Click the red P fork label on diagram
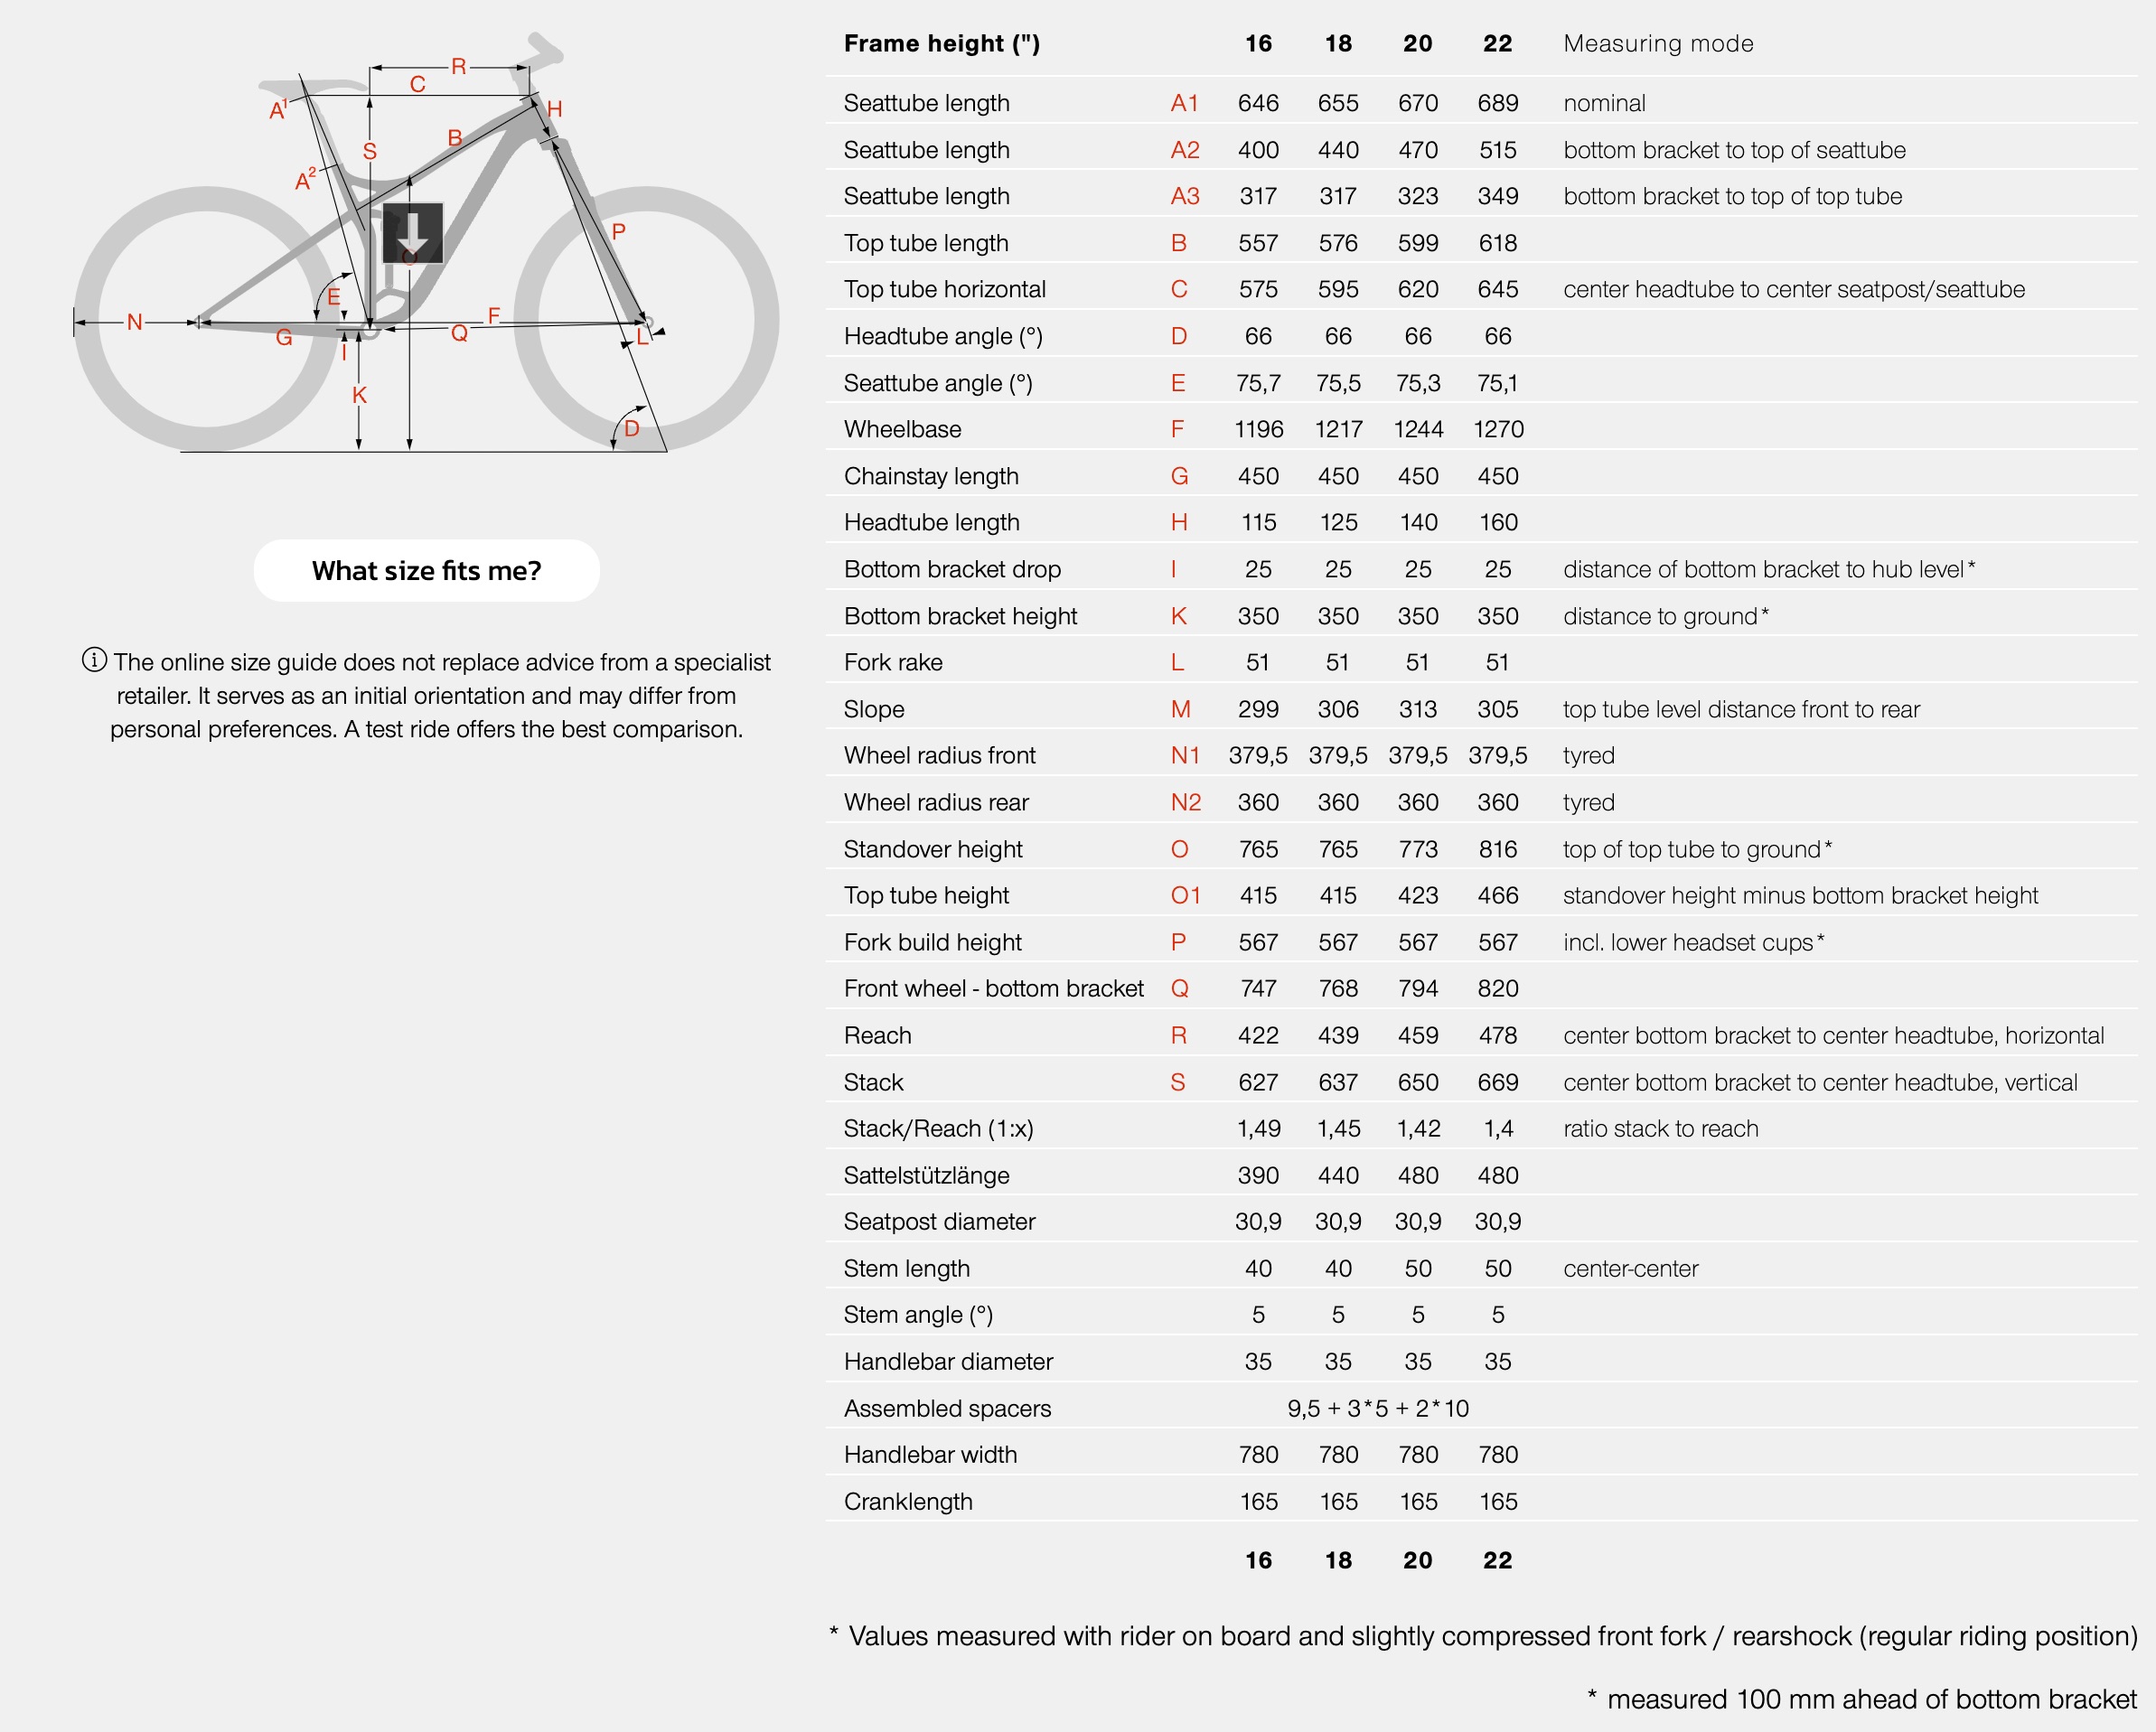Image resolution: width=2156 pixels, height=1732 pixels. pos(618,232)
